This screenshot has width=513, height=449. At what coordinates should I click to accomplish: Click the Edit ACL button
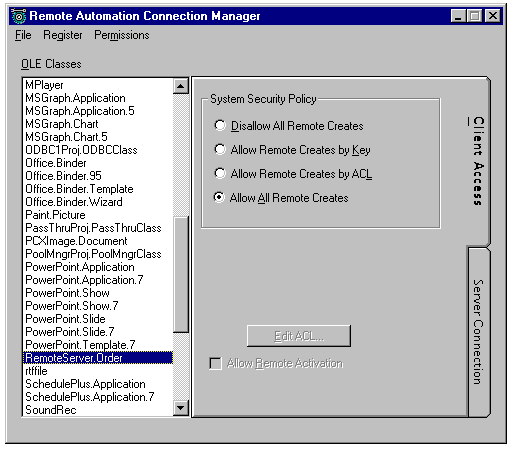(299, 336)
